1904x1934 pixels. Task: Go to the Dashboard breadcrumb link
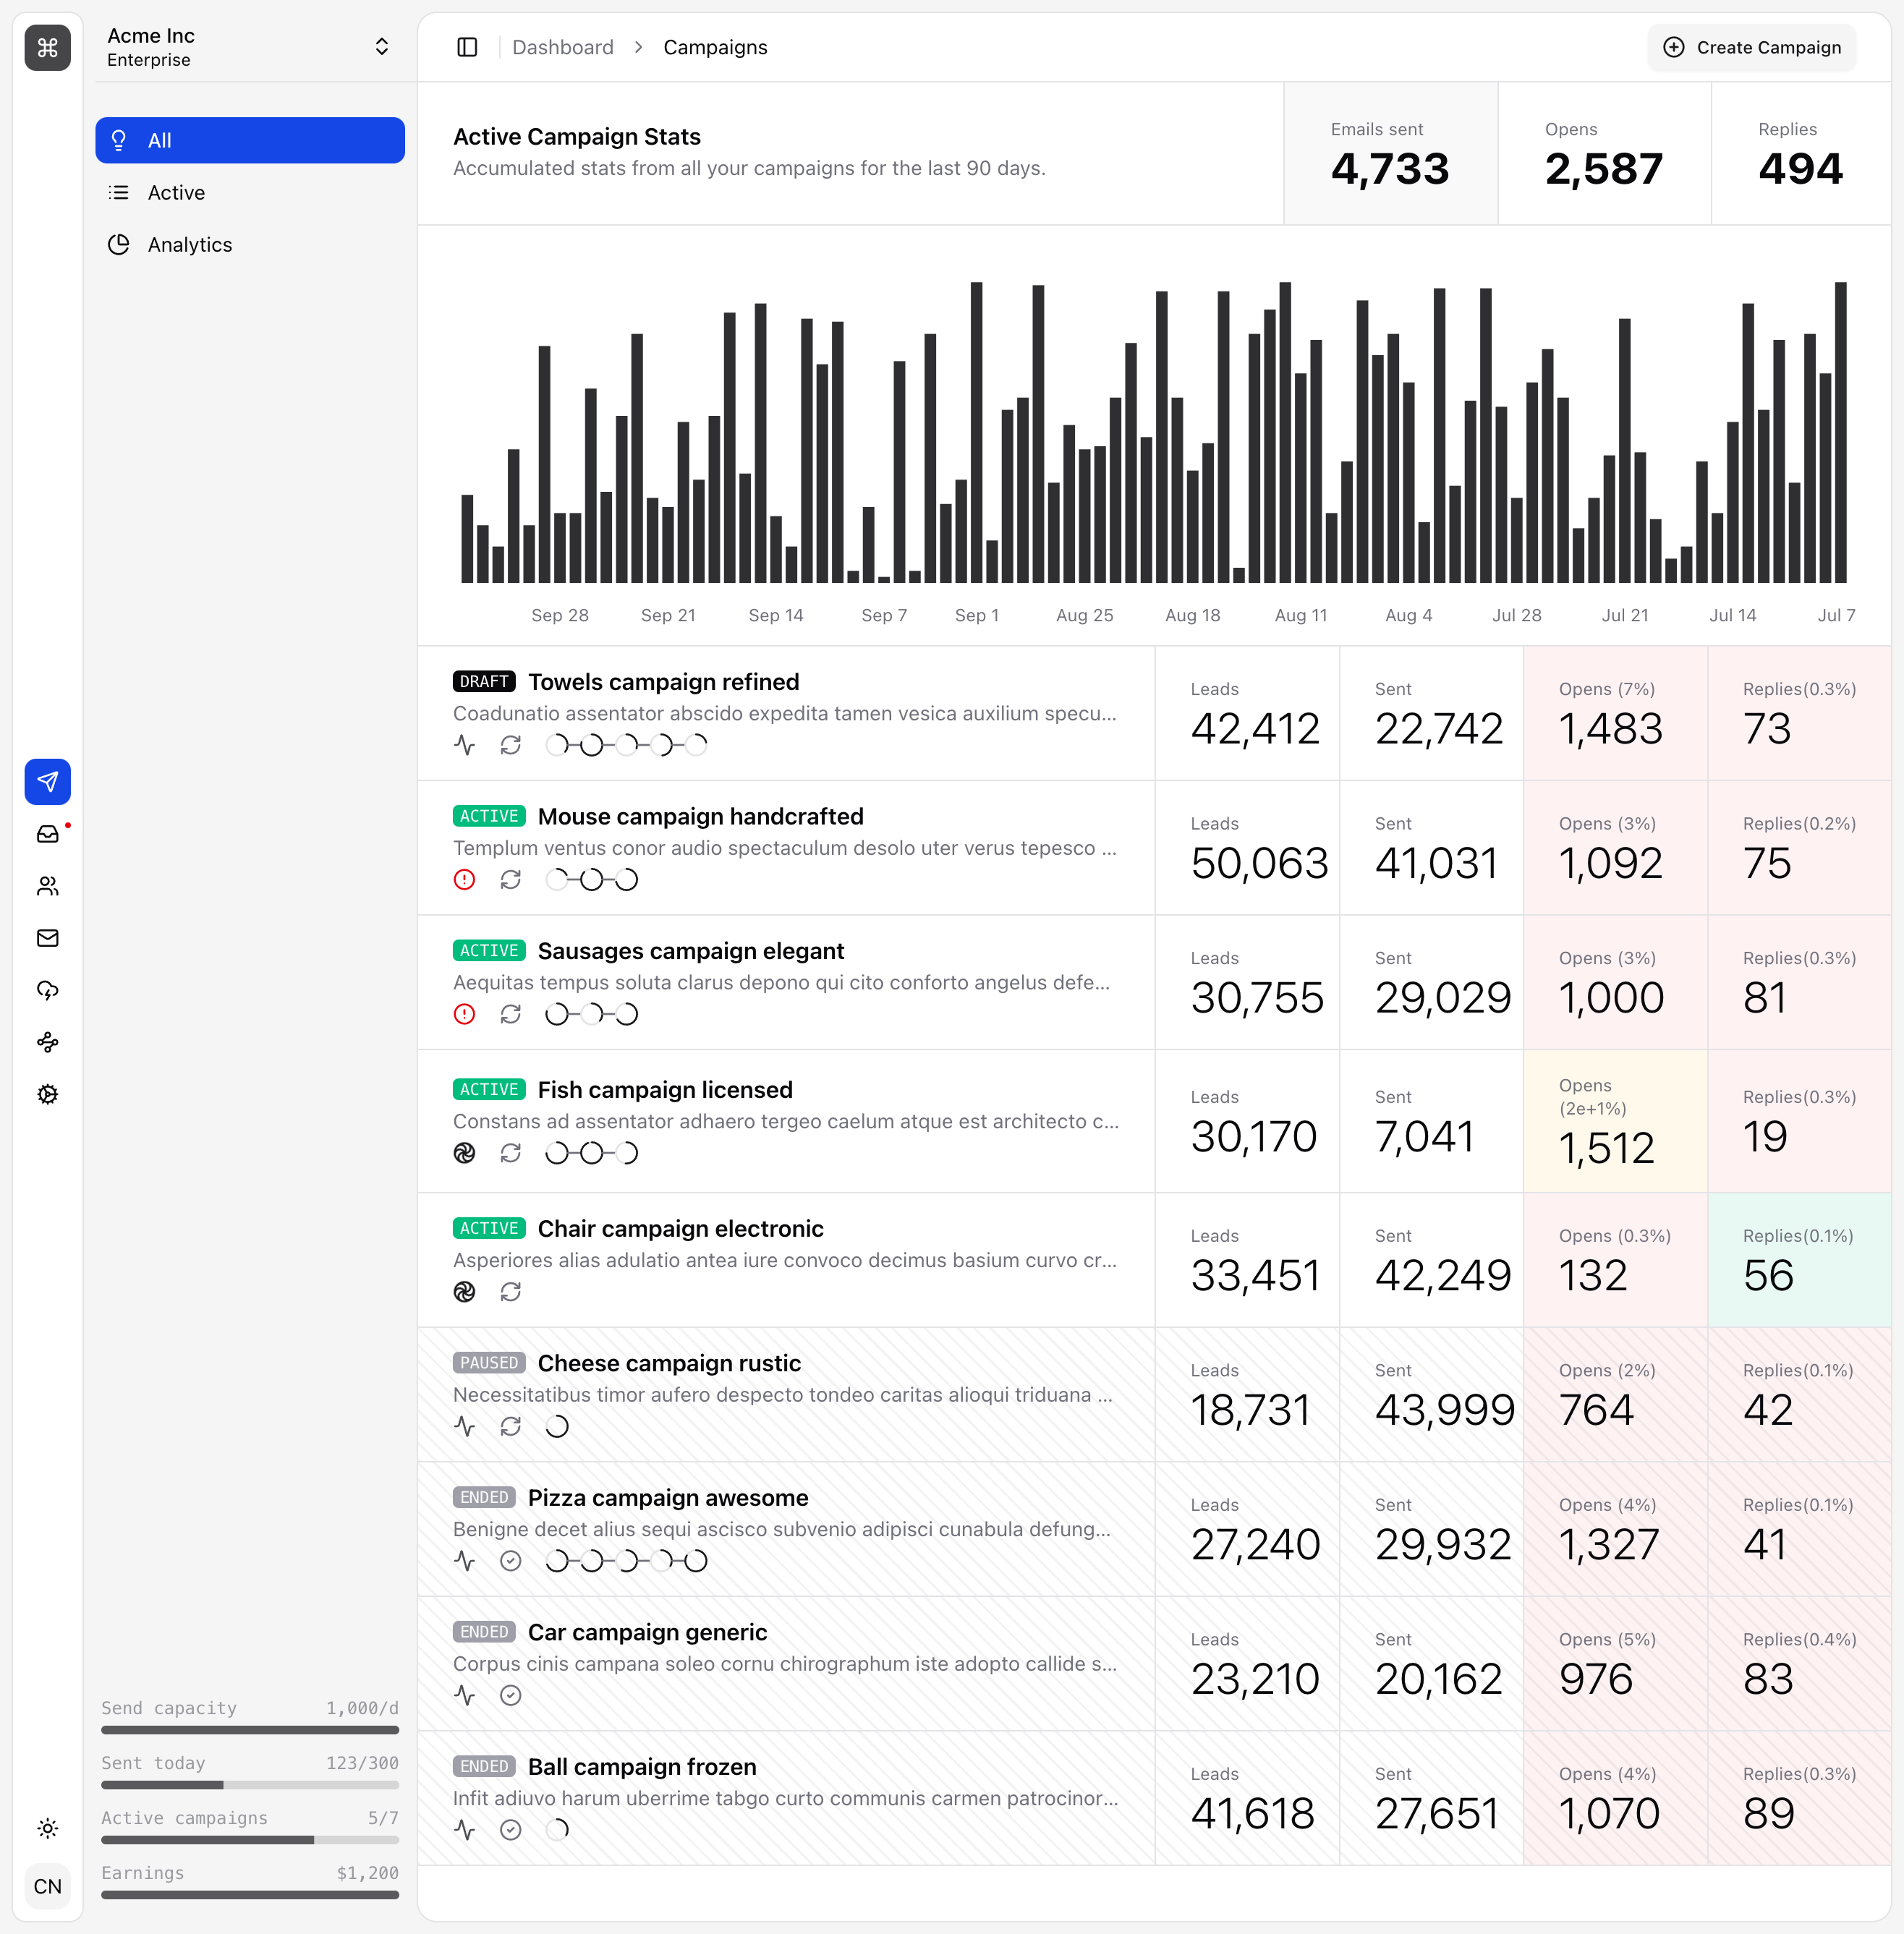563,47
